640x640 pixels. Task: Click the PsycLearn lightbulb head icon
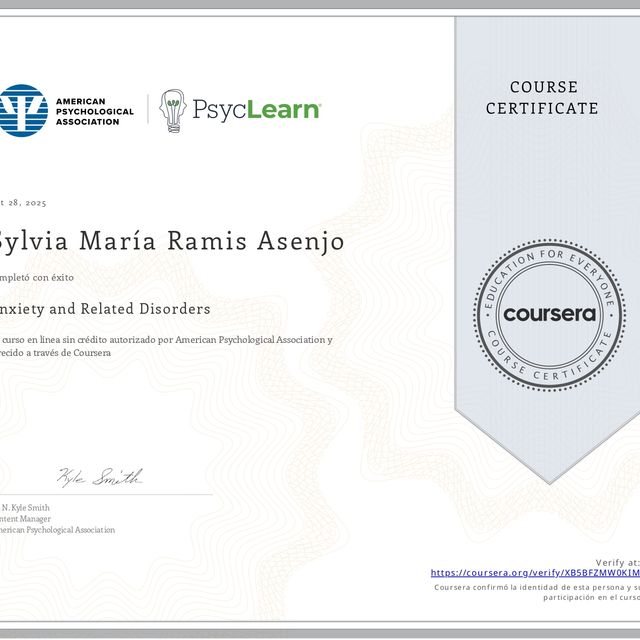point(173,111)
